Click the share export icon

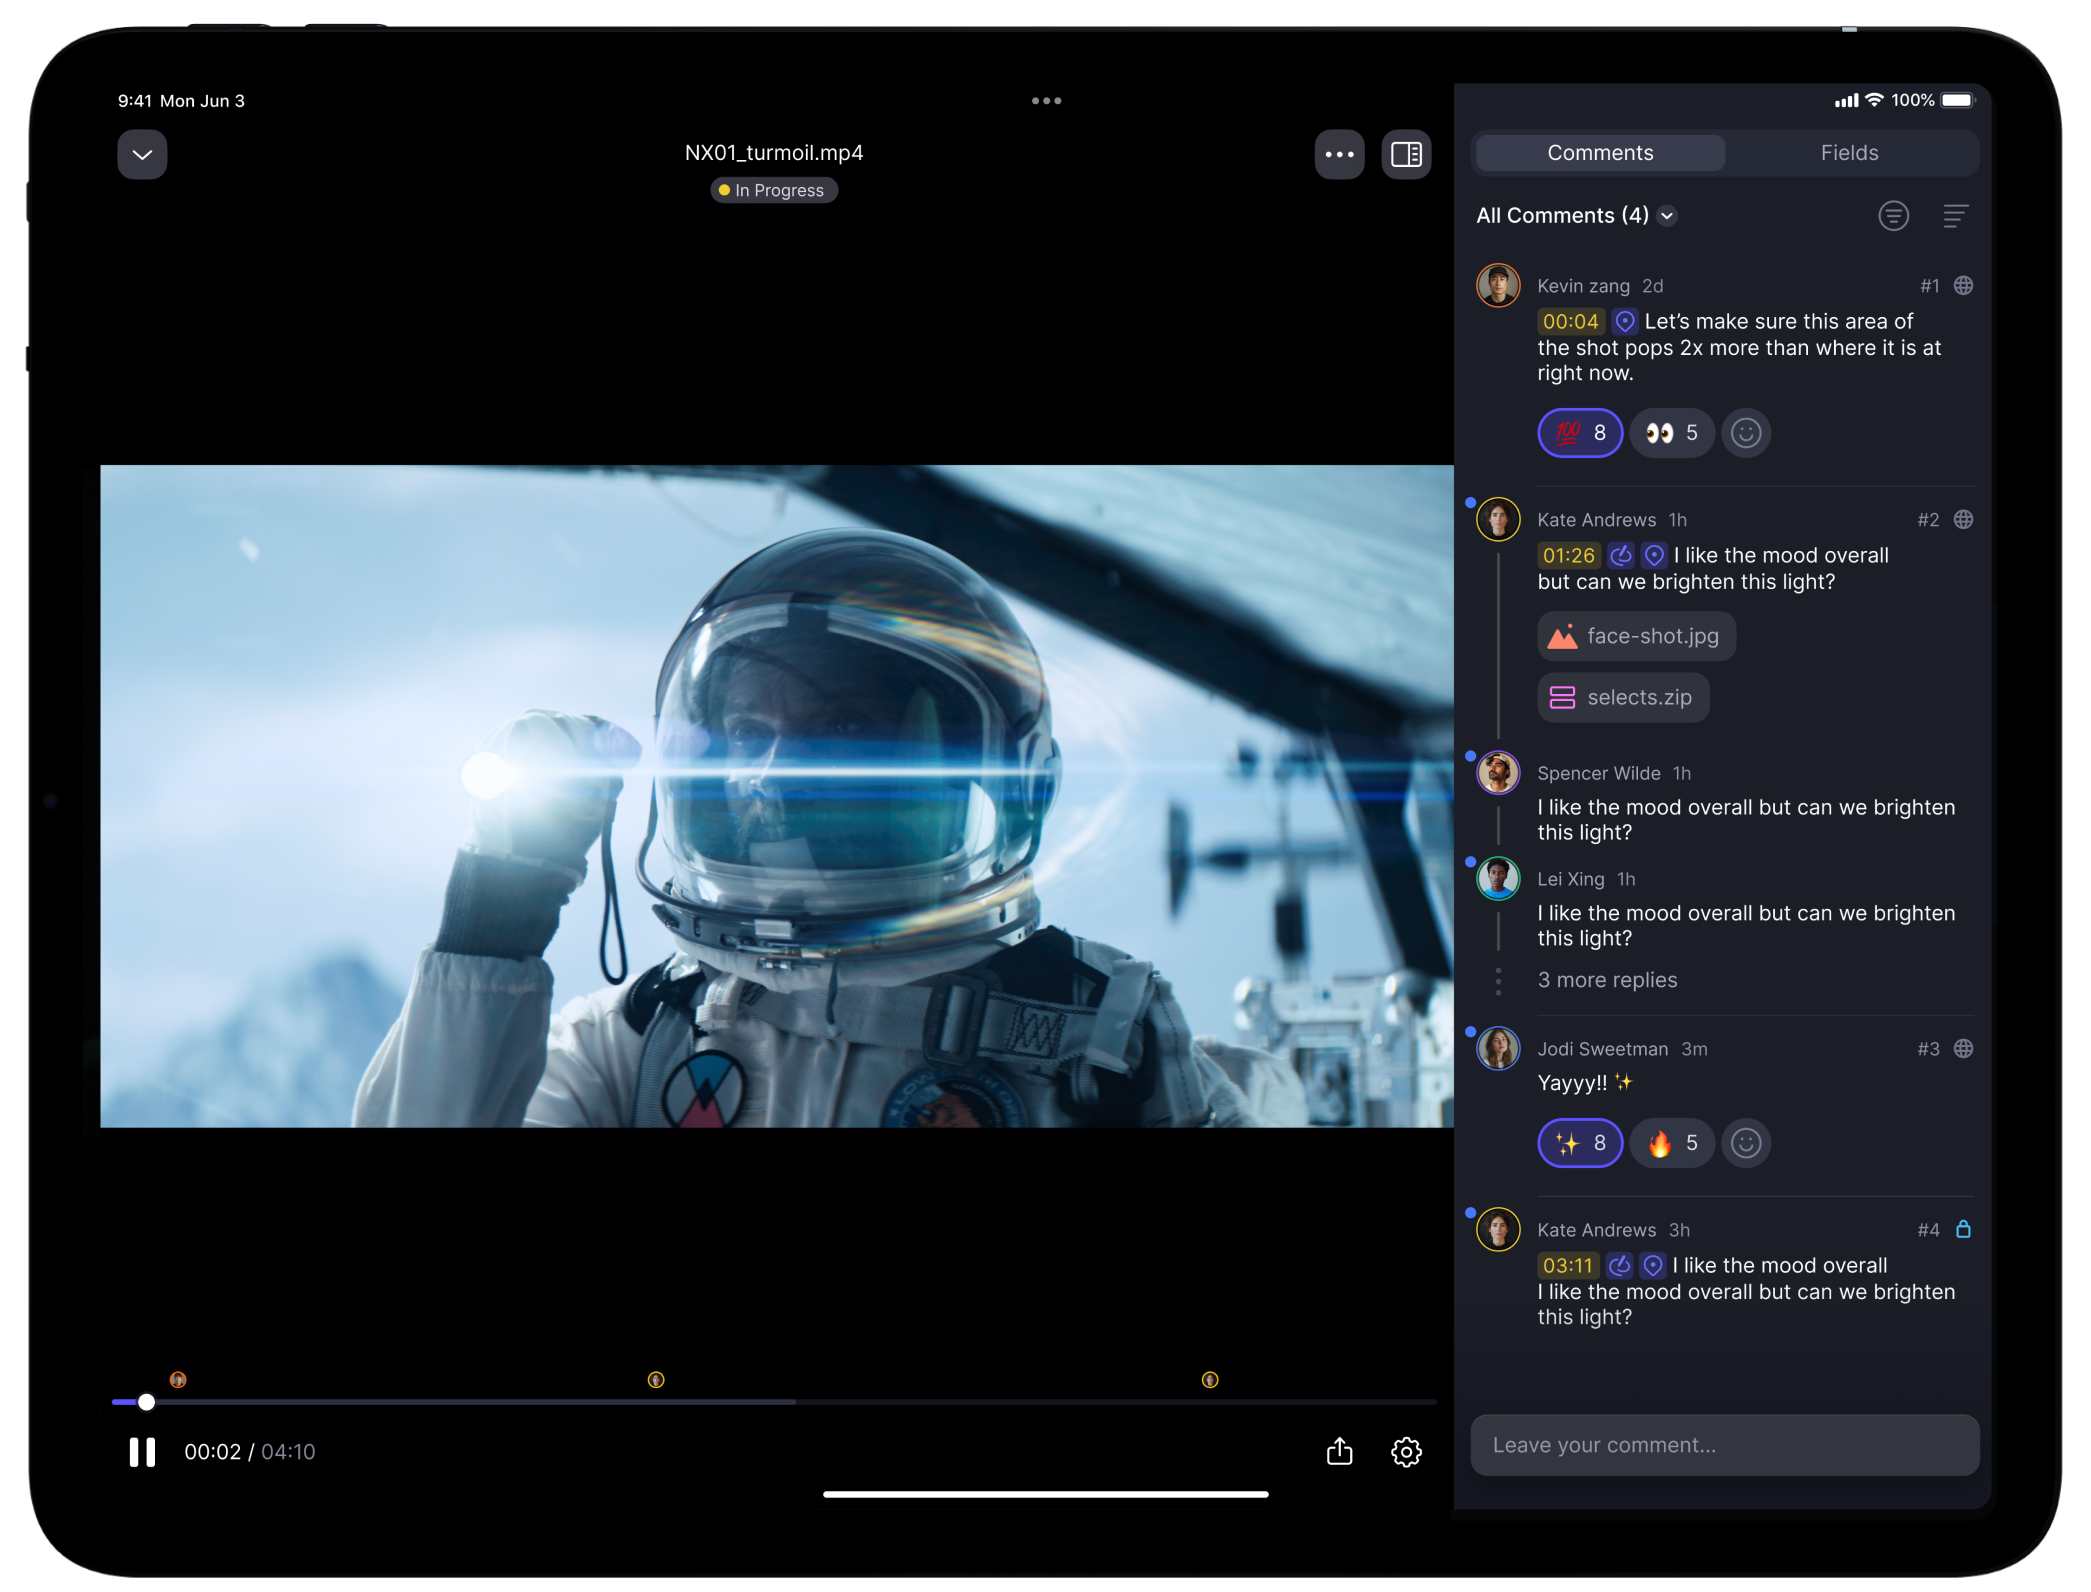click(x=1339, y=1451)
